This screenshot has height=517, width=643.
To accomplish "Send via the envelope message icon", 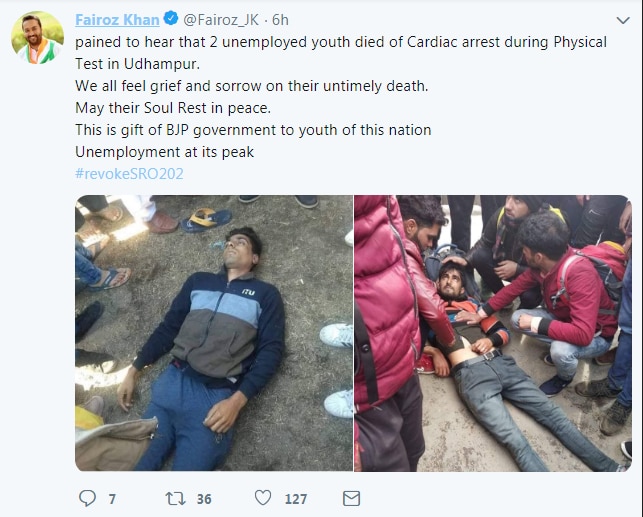I will (x=351, y=499).
